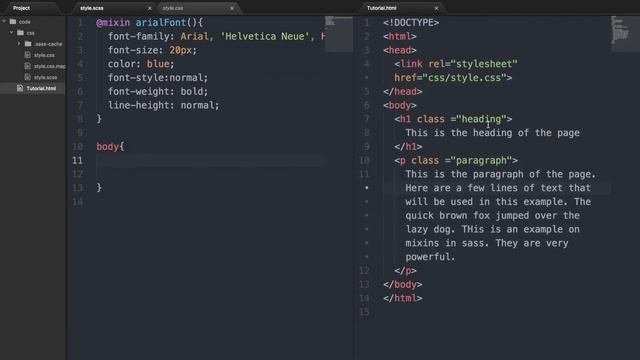Select the .sass-cache folder name

point(48,44)
